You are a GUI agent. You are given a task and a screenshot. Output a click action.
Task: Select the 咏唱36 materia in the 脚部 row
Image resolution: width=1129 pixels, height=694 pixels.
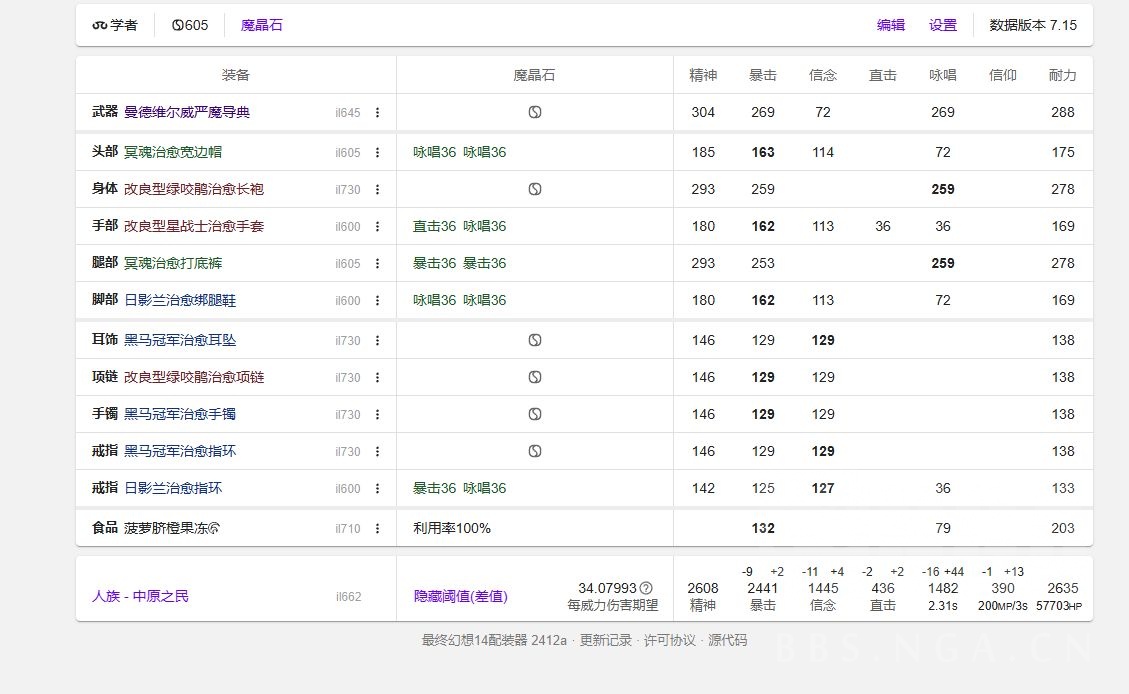434,300
